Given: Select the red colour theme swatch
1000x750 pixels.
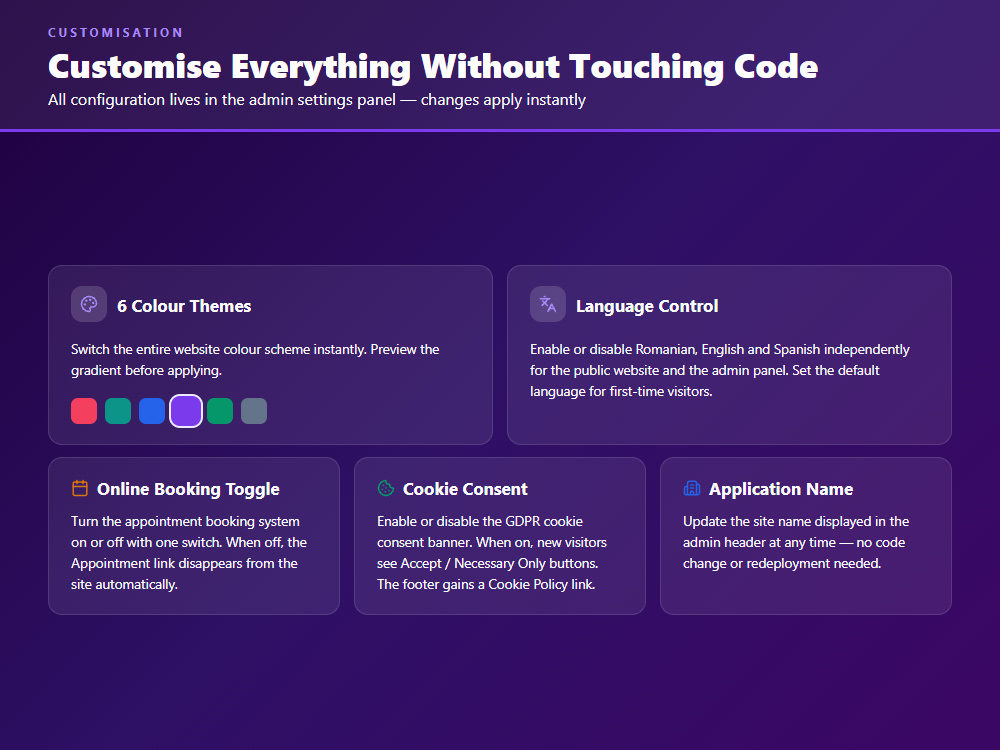Looking at the screenshot, I should pos(84,411).
